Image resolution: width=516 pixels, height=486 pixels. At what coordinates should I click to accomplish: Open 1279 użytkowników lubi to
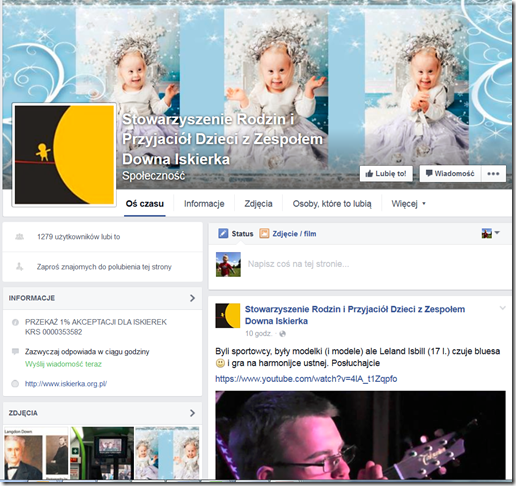(x=79, y=237)
